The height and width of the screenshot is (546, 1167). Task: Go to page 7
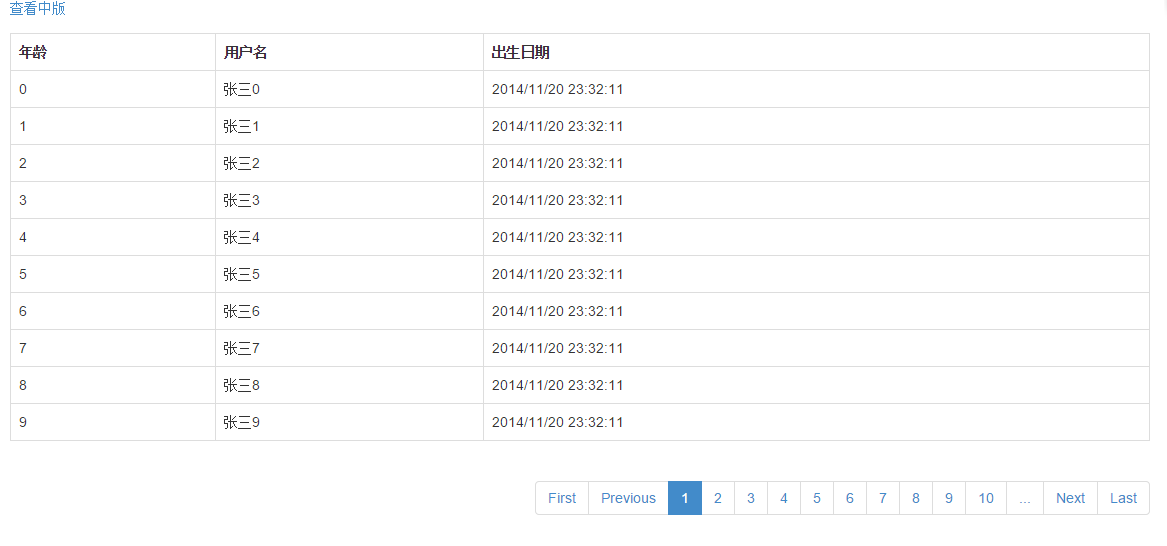click(883, 498)
